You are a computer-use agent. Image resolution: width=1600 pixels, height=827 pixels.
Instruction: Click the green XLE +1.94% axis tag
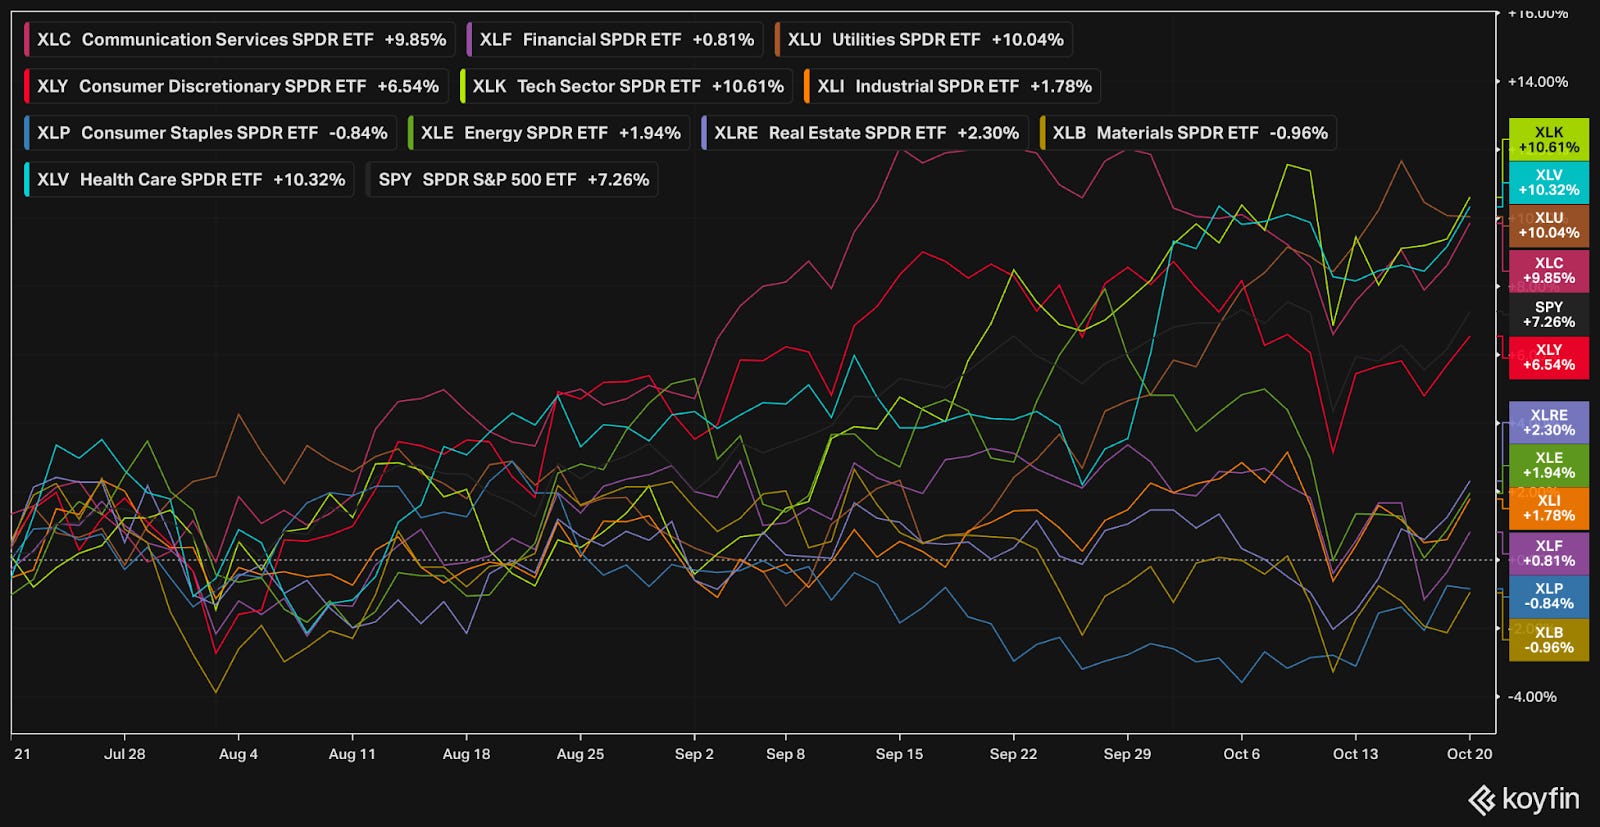click(1549, 466)
